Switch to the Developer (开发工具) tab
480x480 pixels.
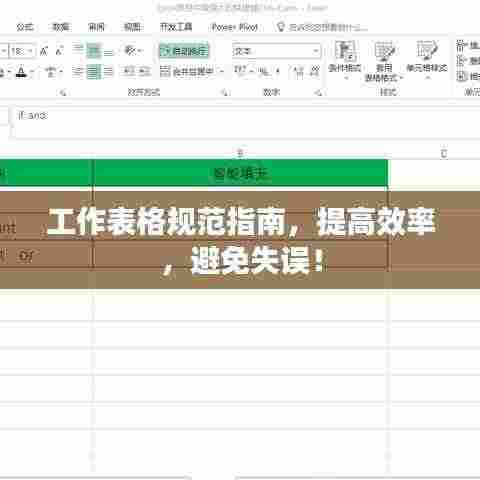click(176, 27)
